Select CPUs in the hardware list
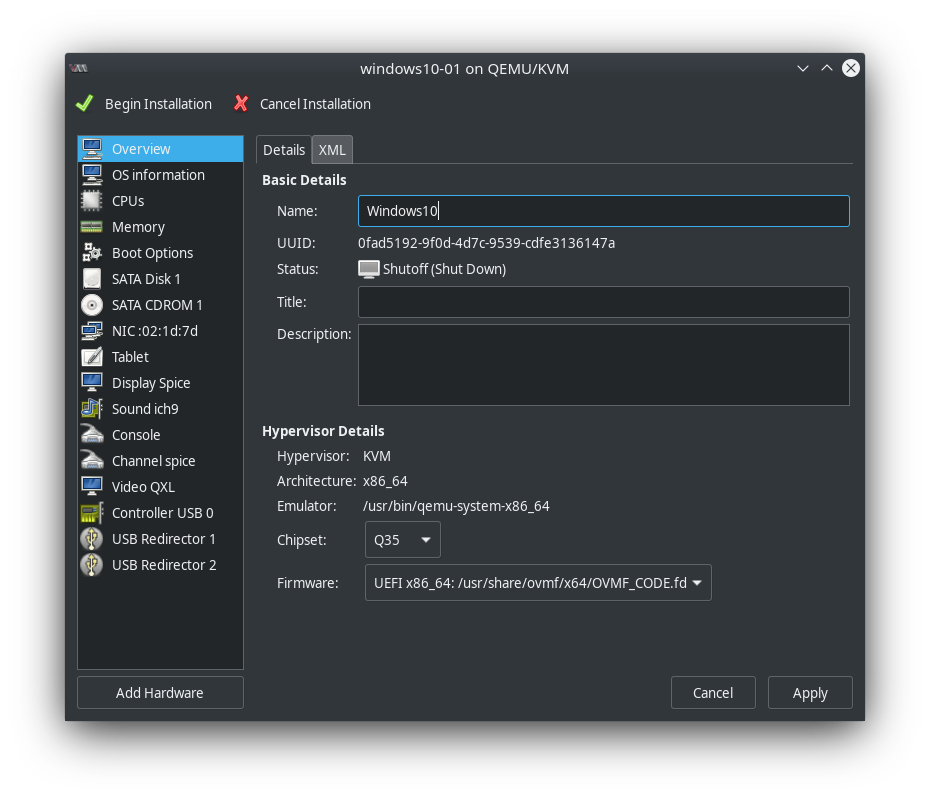 [160, 201]
